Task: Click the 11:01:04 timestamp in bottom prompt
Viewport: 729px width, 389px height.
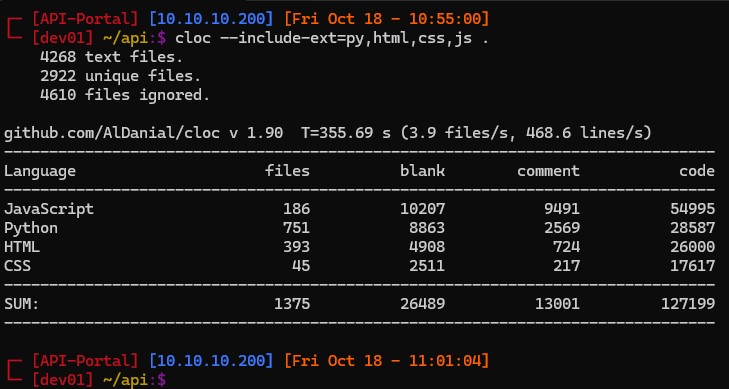Action: (444, 361)
